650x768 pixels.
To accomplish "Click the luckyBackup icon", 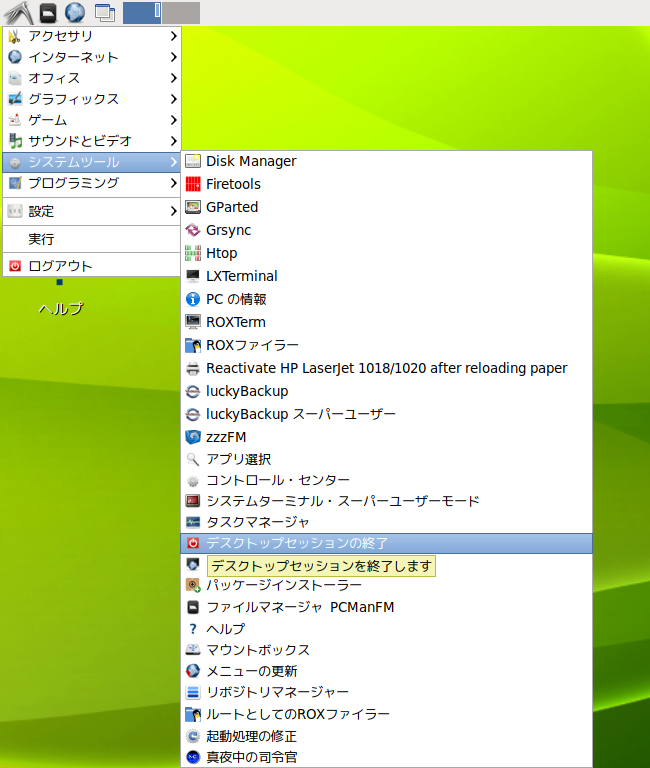I will (x=193, y=391).
